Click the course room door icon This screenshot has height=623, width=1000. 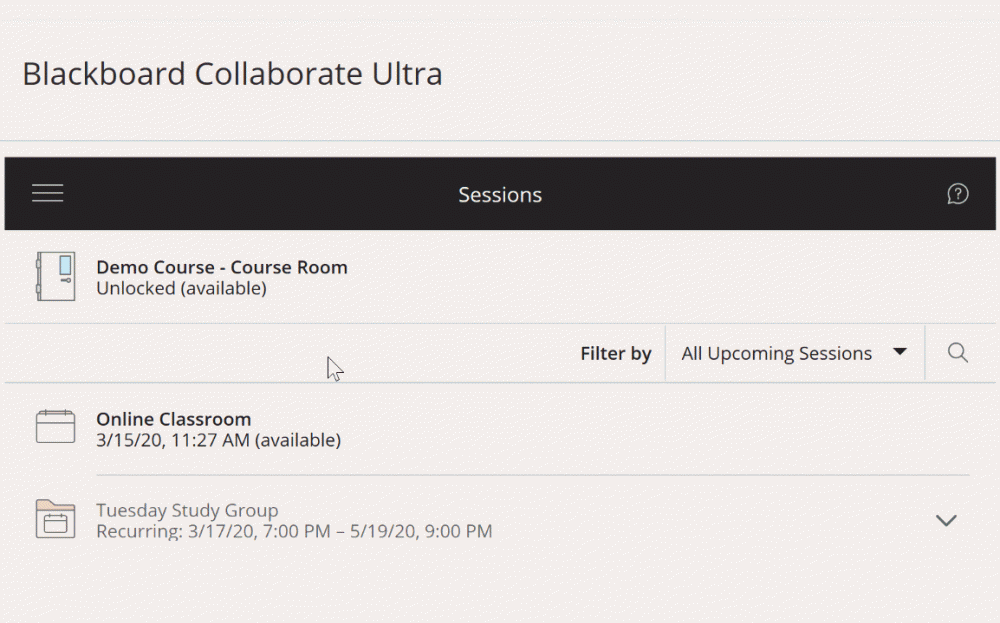point(55,277)
